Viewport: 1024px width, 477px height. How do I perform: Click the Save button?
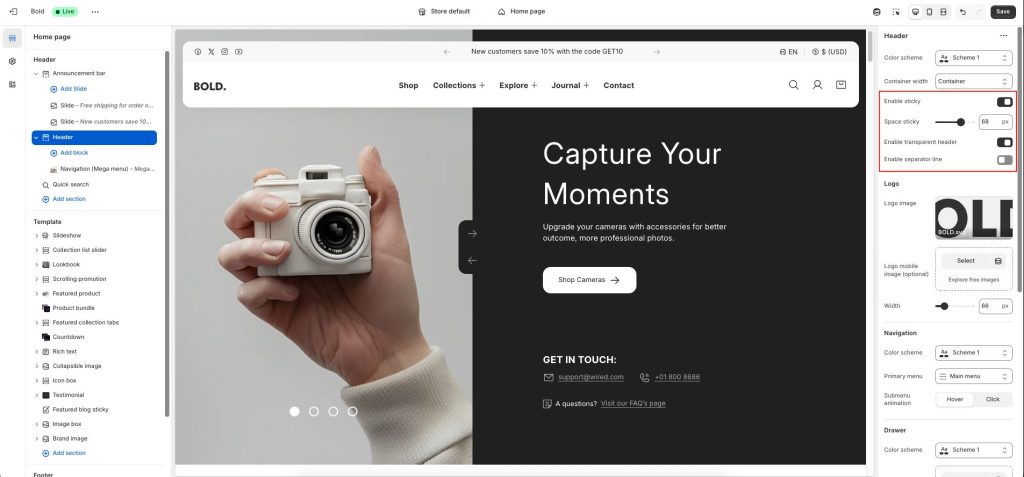[1003, 12]
